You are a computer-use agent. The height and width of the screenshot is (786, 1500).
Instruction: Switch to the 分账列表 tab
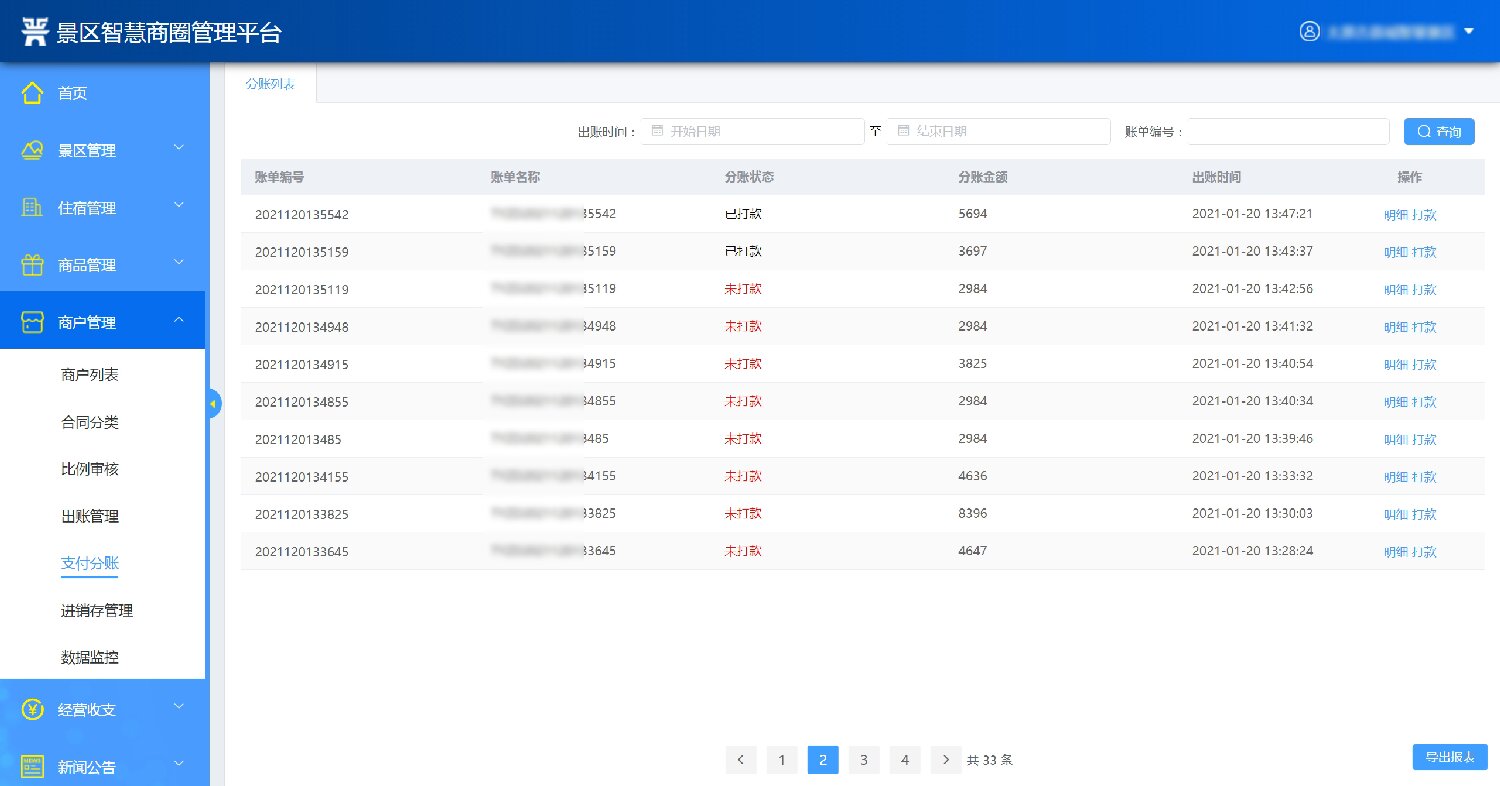coord(270,84)
